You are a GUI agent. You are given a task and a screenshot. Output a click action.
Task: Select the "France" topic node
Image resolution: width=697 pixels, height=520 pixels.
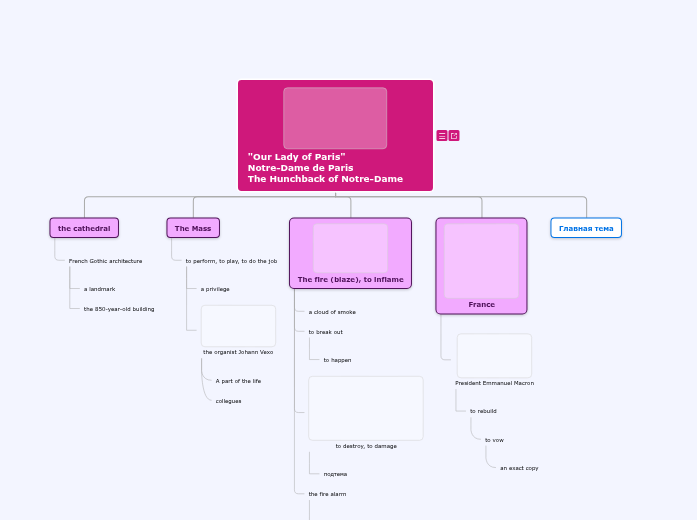tap(481, 304)
